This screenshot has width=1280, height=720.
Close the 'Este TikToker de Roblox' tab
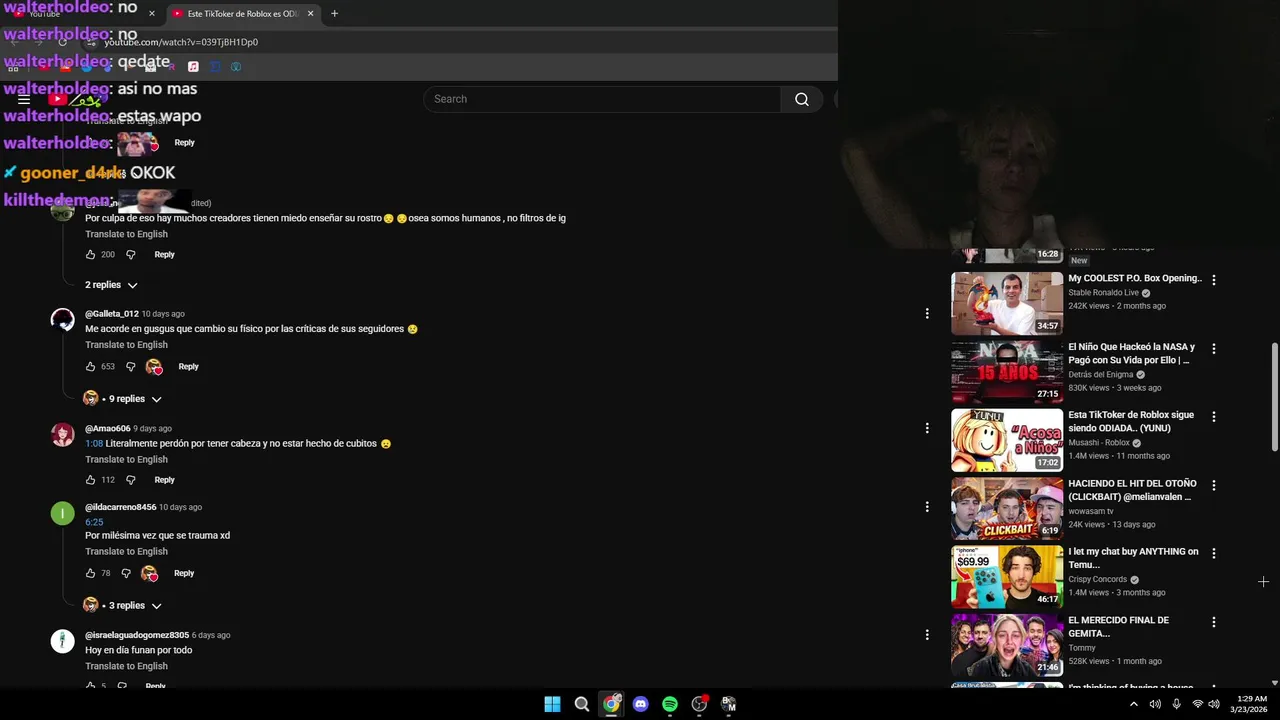coord(310,14)
